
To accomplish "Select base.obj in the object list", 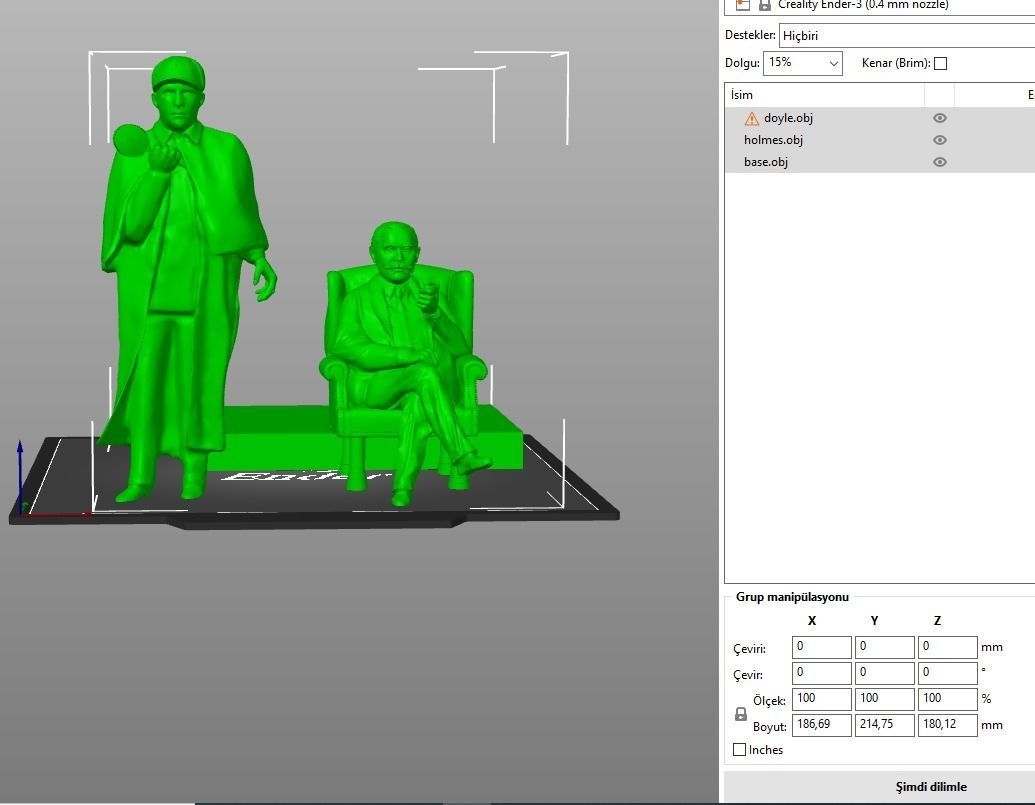I will pyautogui.click(x=766, y=162).
